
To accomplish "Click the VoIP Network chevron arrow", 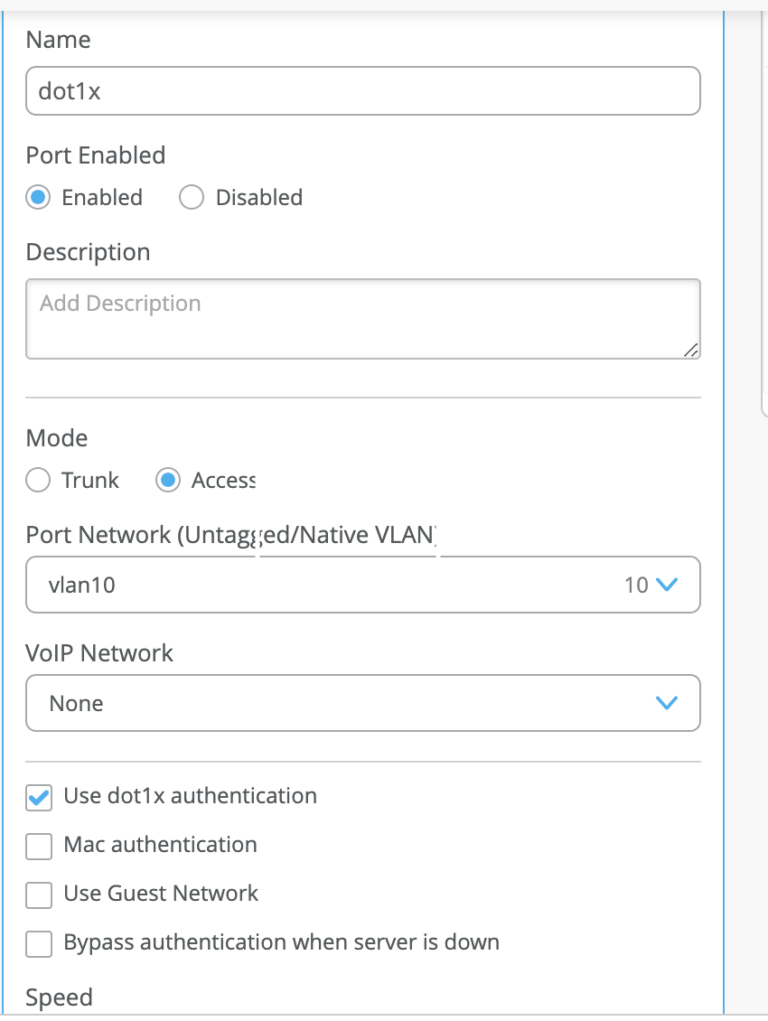I will (x=666, y=703).
